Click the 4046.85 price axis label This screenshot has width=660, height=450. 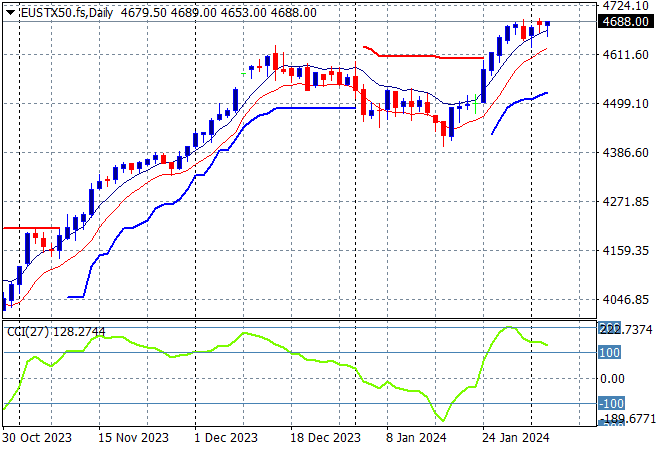coord(626,299)
